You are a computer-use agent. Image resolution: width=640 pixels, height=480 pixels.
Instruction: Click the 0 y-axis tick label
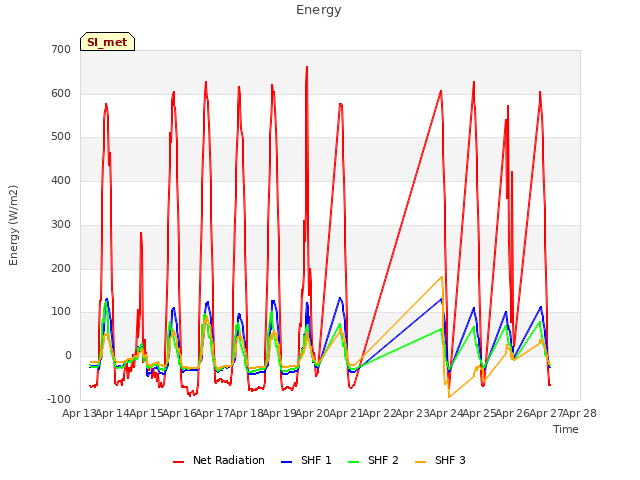tap(68, 356)
